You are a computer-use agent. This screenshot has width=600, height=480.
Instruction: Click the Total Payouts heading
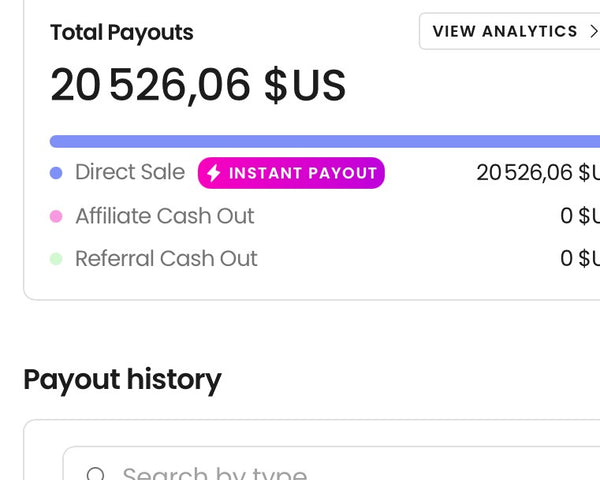coord(122,32)
